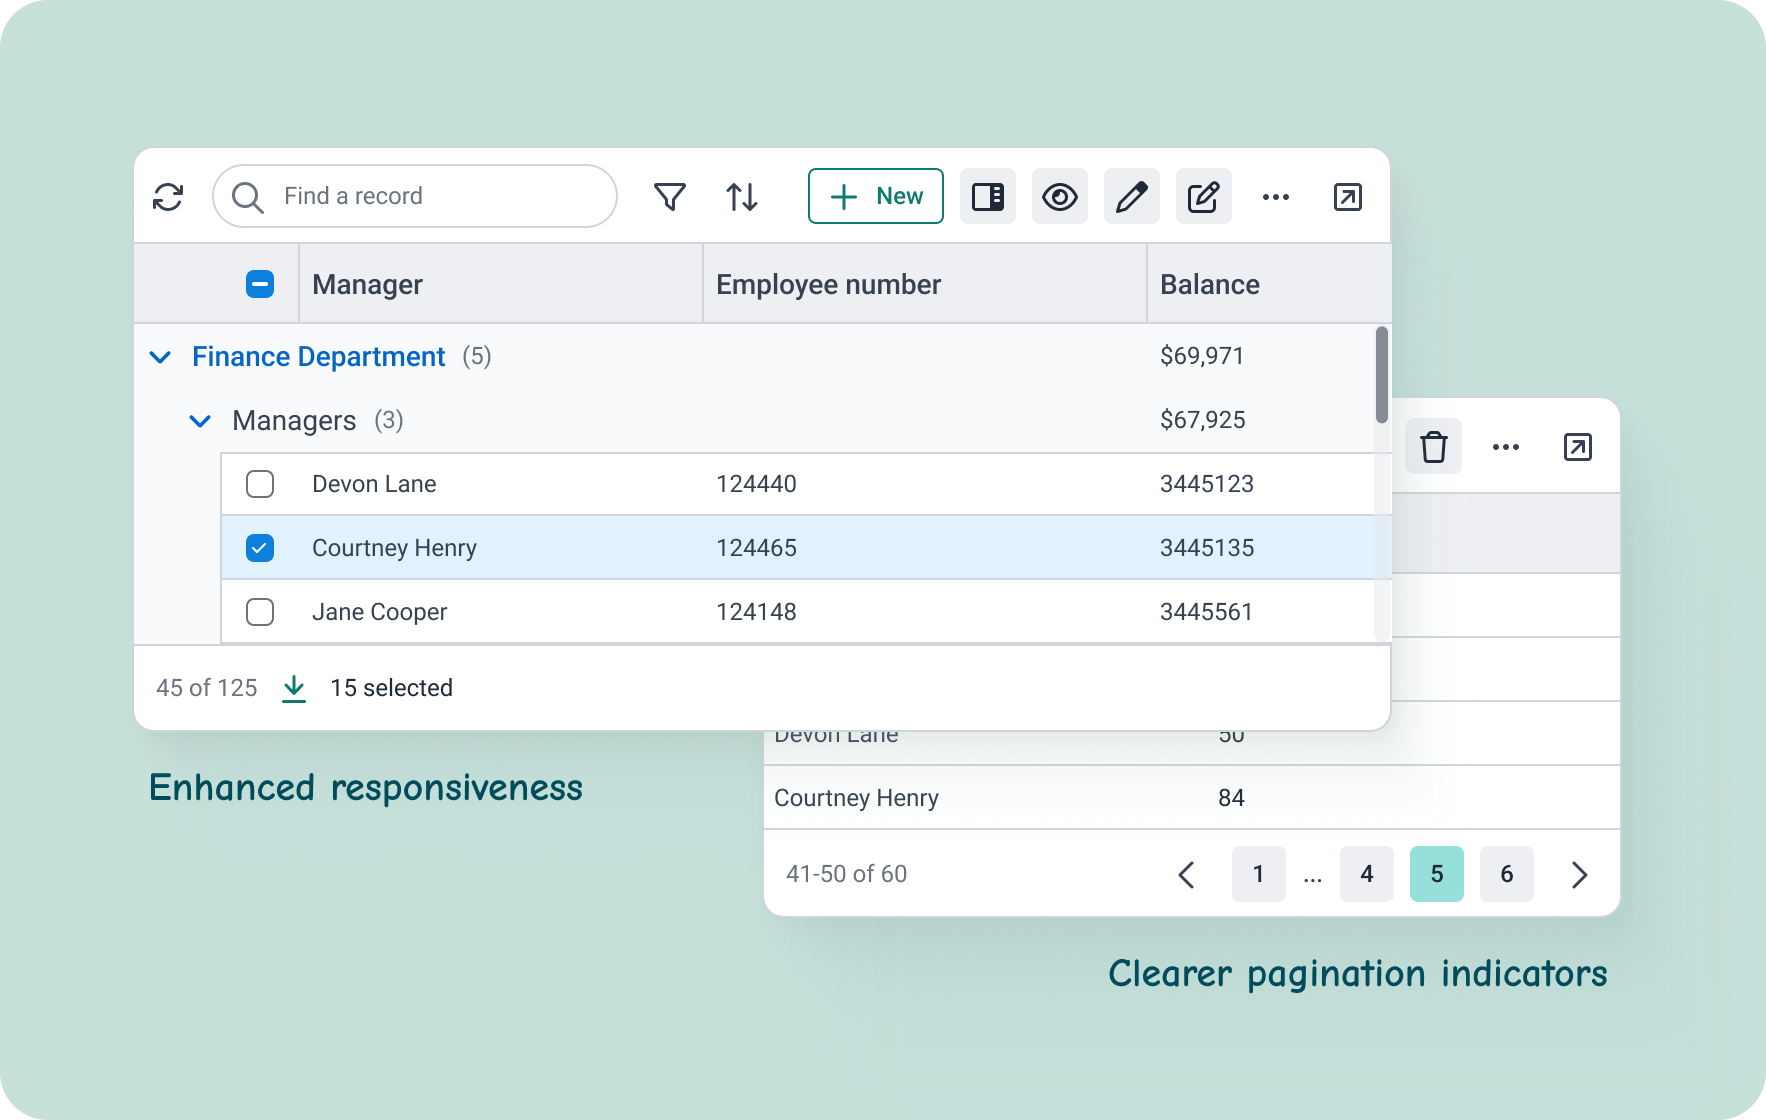This screenshot has width=1766, height=1120.
Task: Go to page 4 in pagination
Action: click(1366, 874)
